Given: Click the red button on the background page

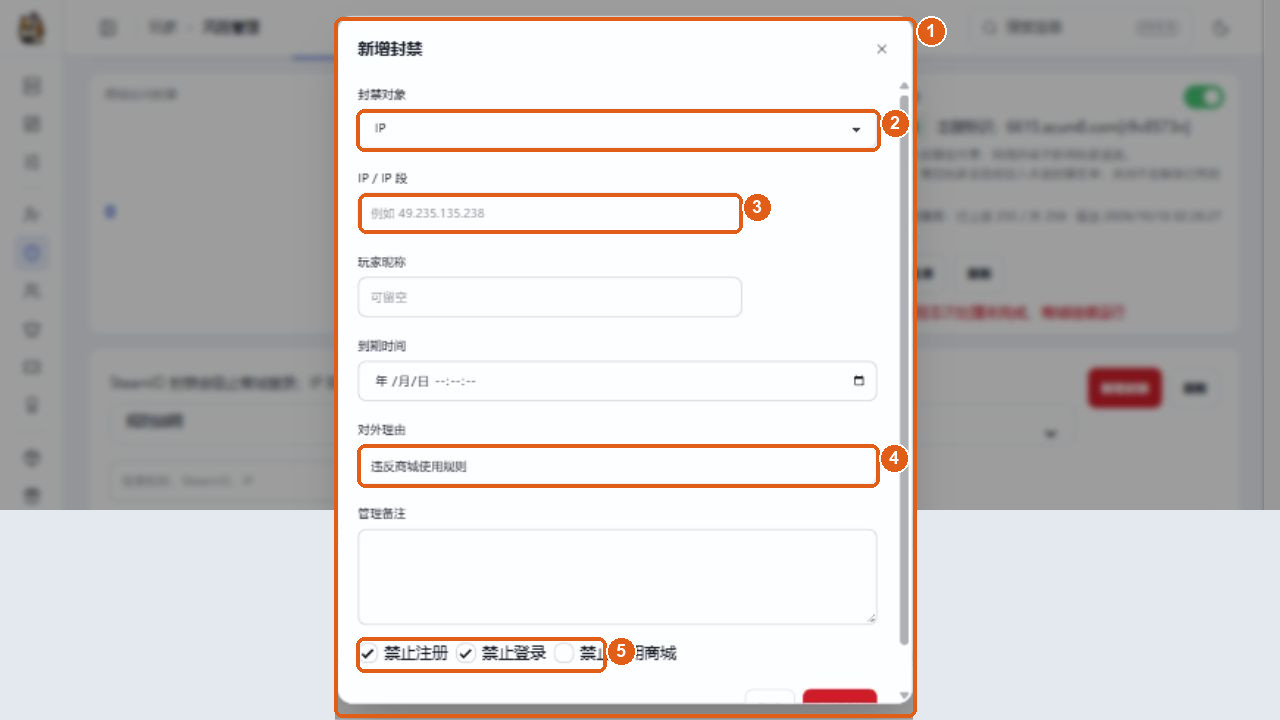Looking at the screenshot, I should [x=1125, y=388].
